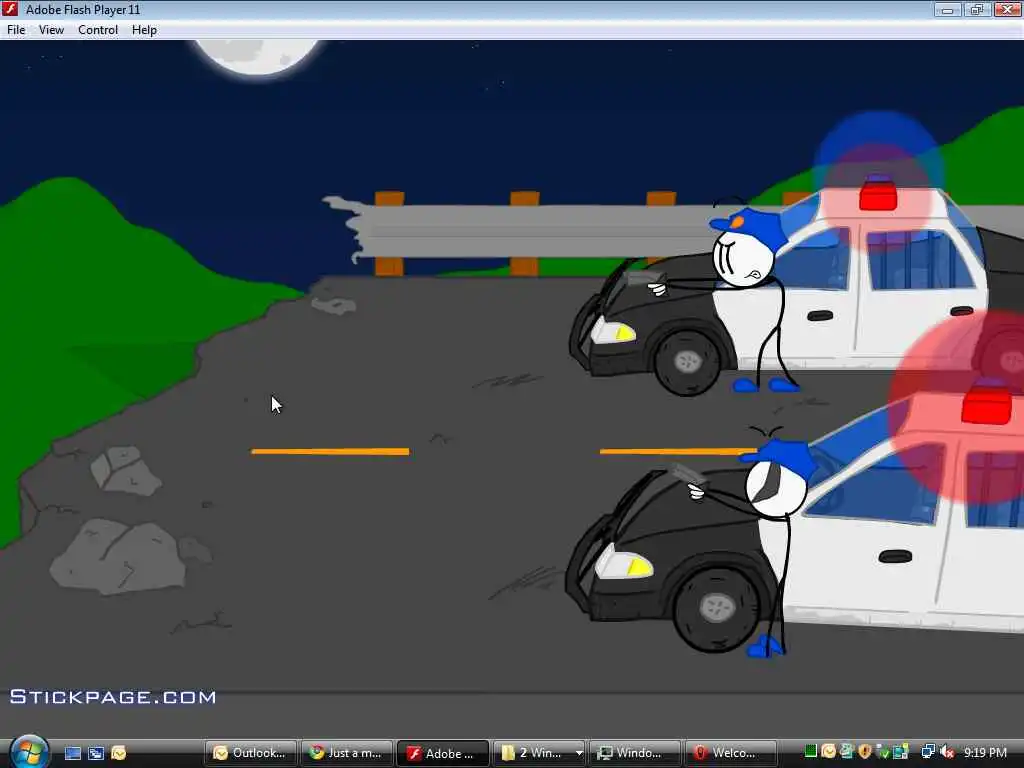
Task: Switch to the Outlook taskbar button
Action: (251, 753)
